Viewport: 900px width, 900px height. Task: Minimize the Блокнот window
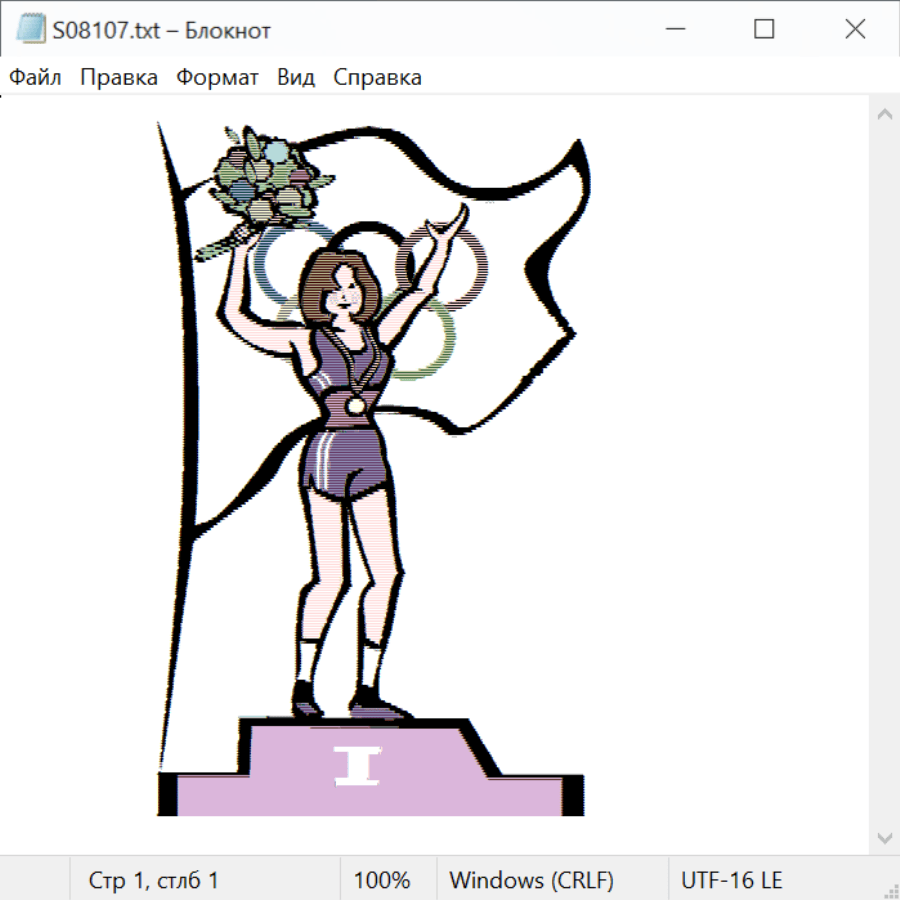point(674,30)
